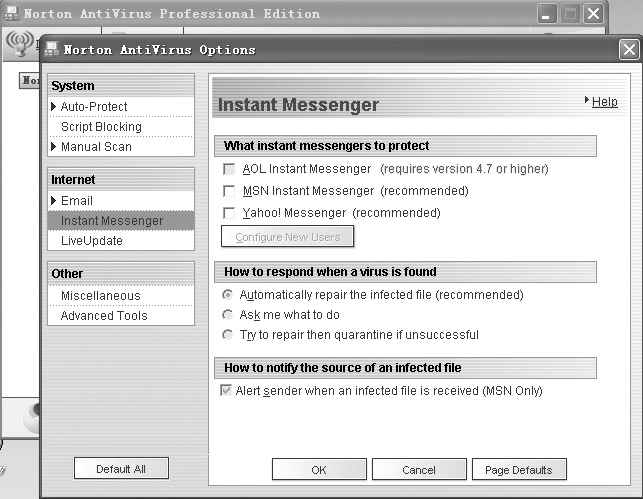Close the Norton AntiVirus Options dialog
The image size is (643, 499).
[628, 49]
